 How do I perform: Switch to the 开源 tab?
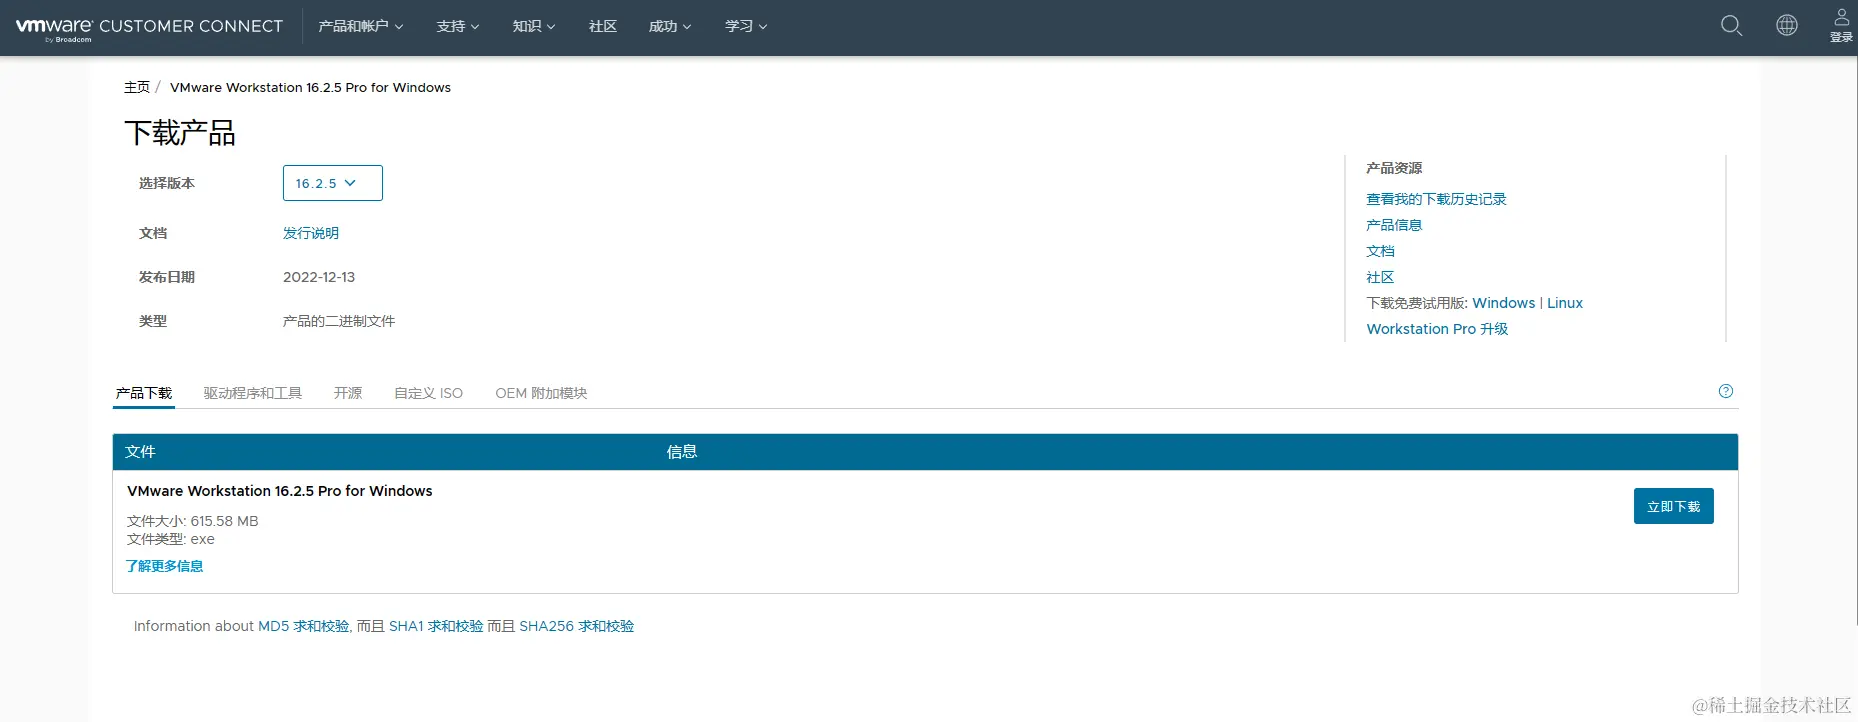[x=348, y=393]
